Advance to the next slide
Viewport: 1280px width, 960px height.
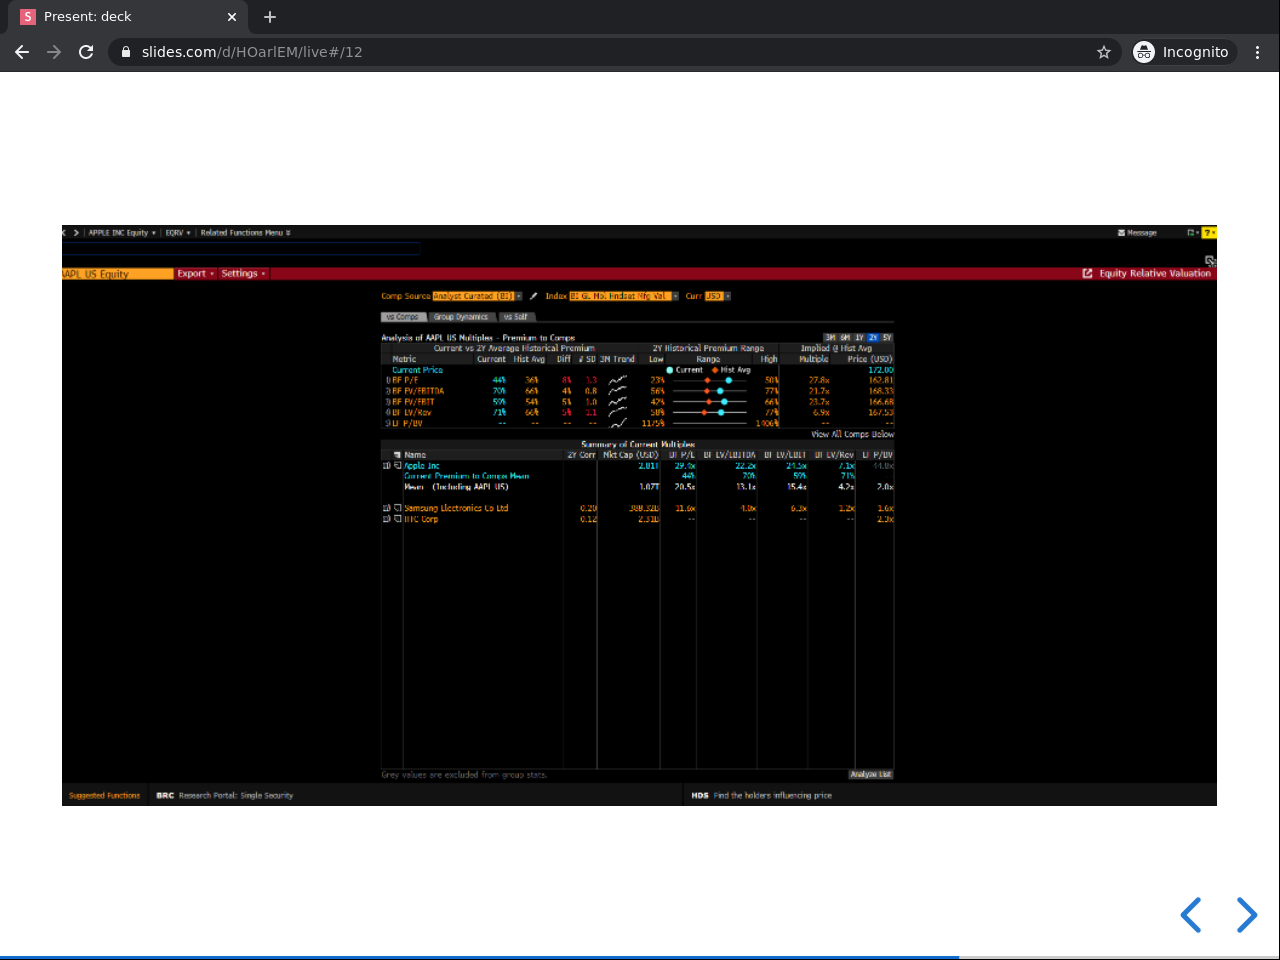point(1246,915)
